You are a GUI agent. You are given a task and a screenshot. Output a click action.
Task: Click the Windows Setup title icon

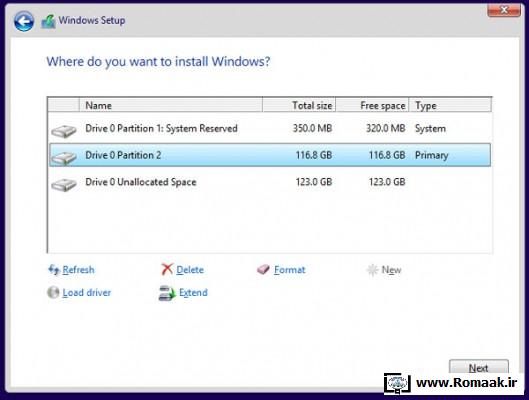point(48,22)
